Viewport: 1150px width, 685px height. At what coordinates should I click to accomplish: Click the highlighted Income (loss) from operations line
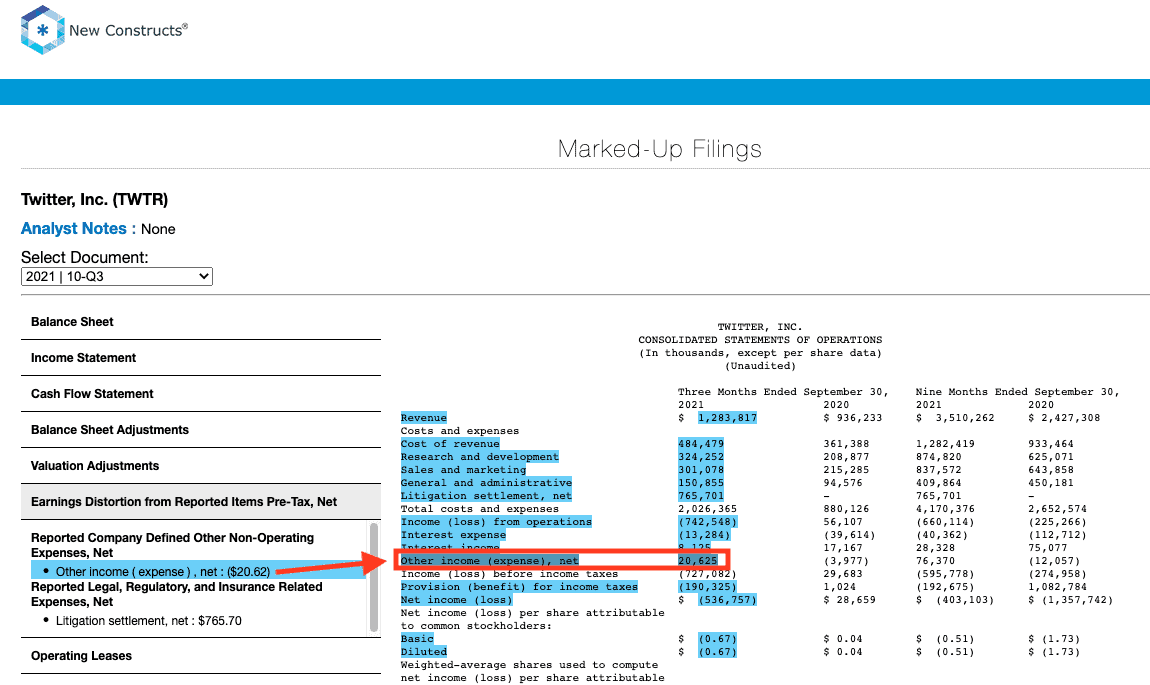[x=496, y=522]
